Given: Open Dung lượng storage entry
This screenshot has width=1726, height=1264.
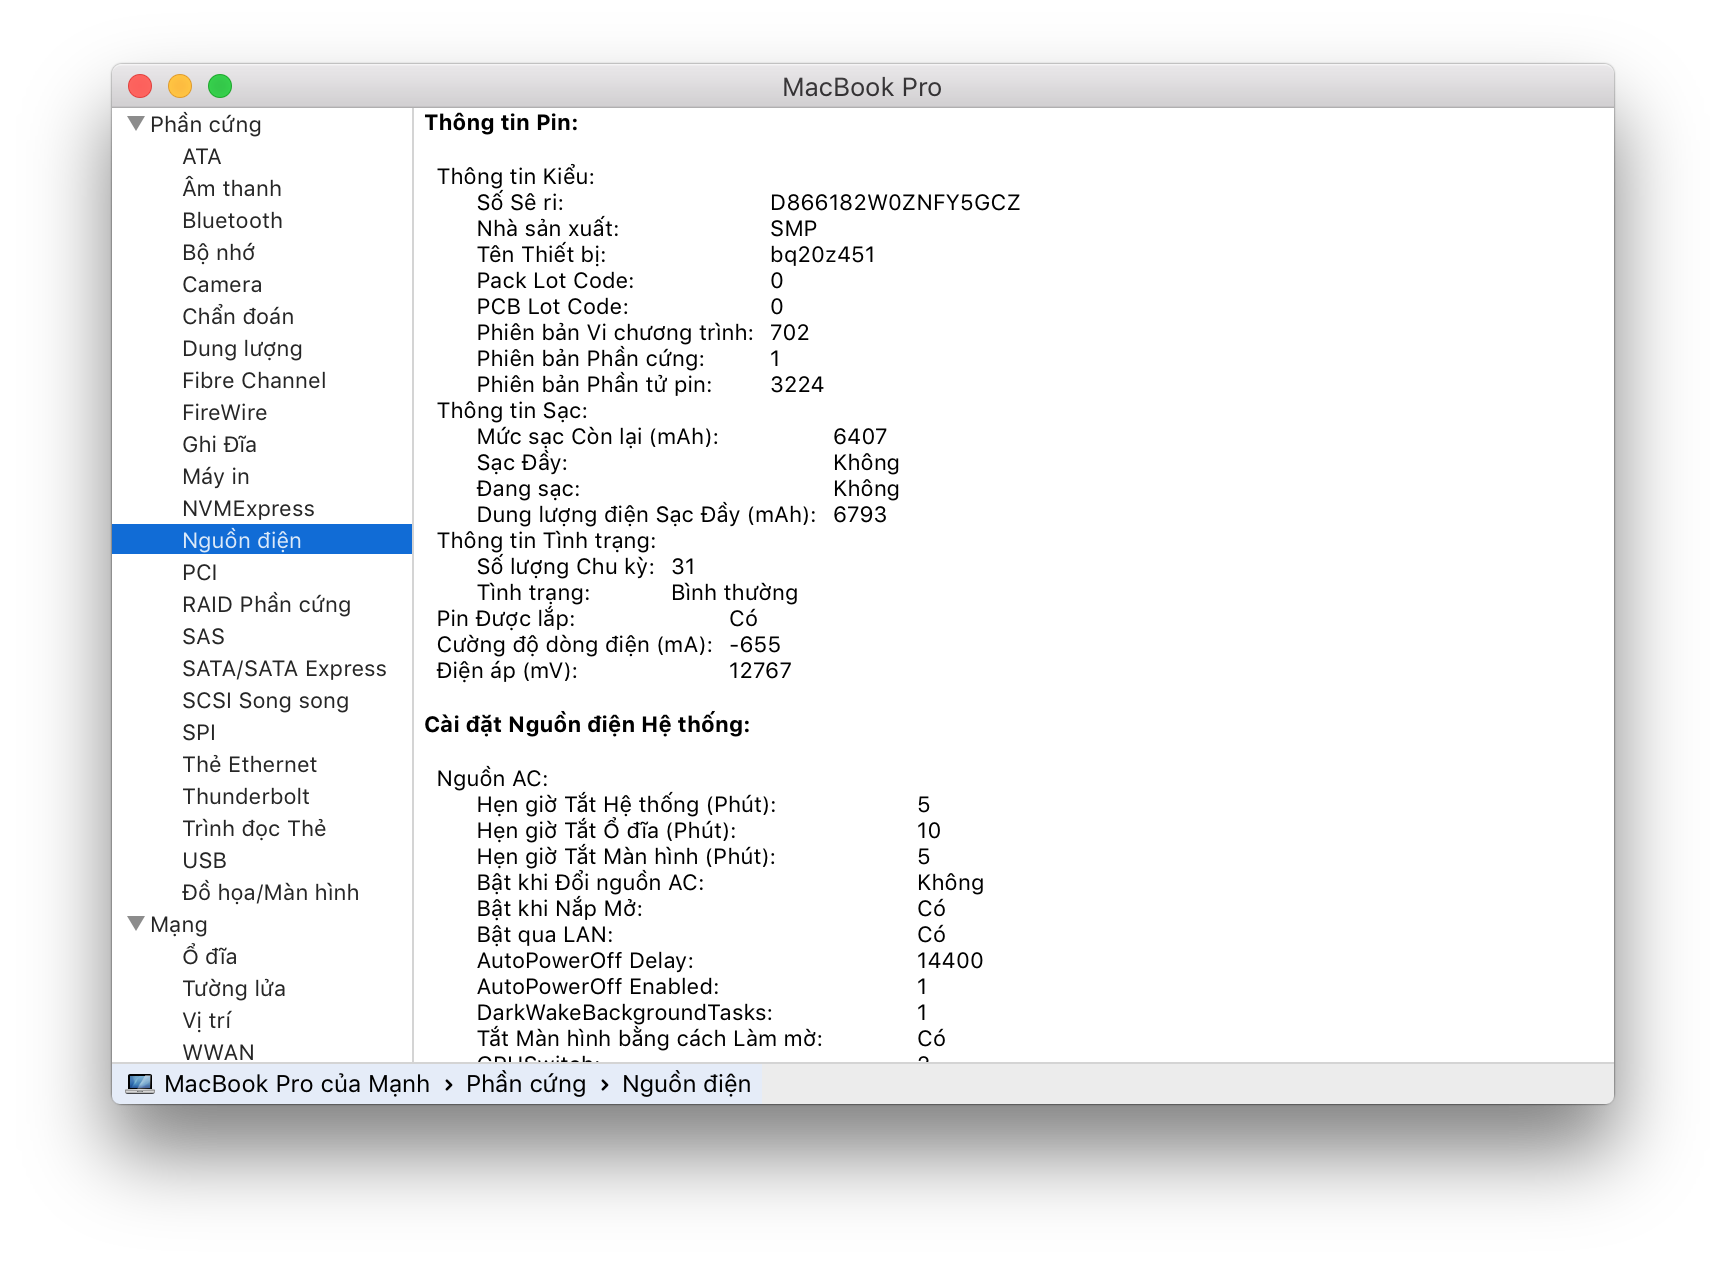Looking at the screenshot, I should (242, 349).
